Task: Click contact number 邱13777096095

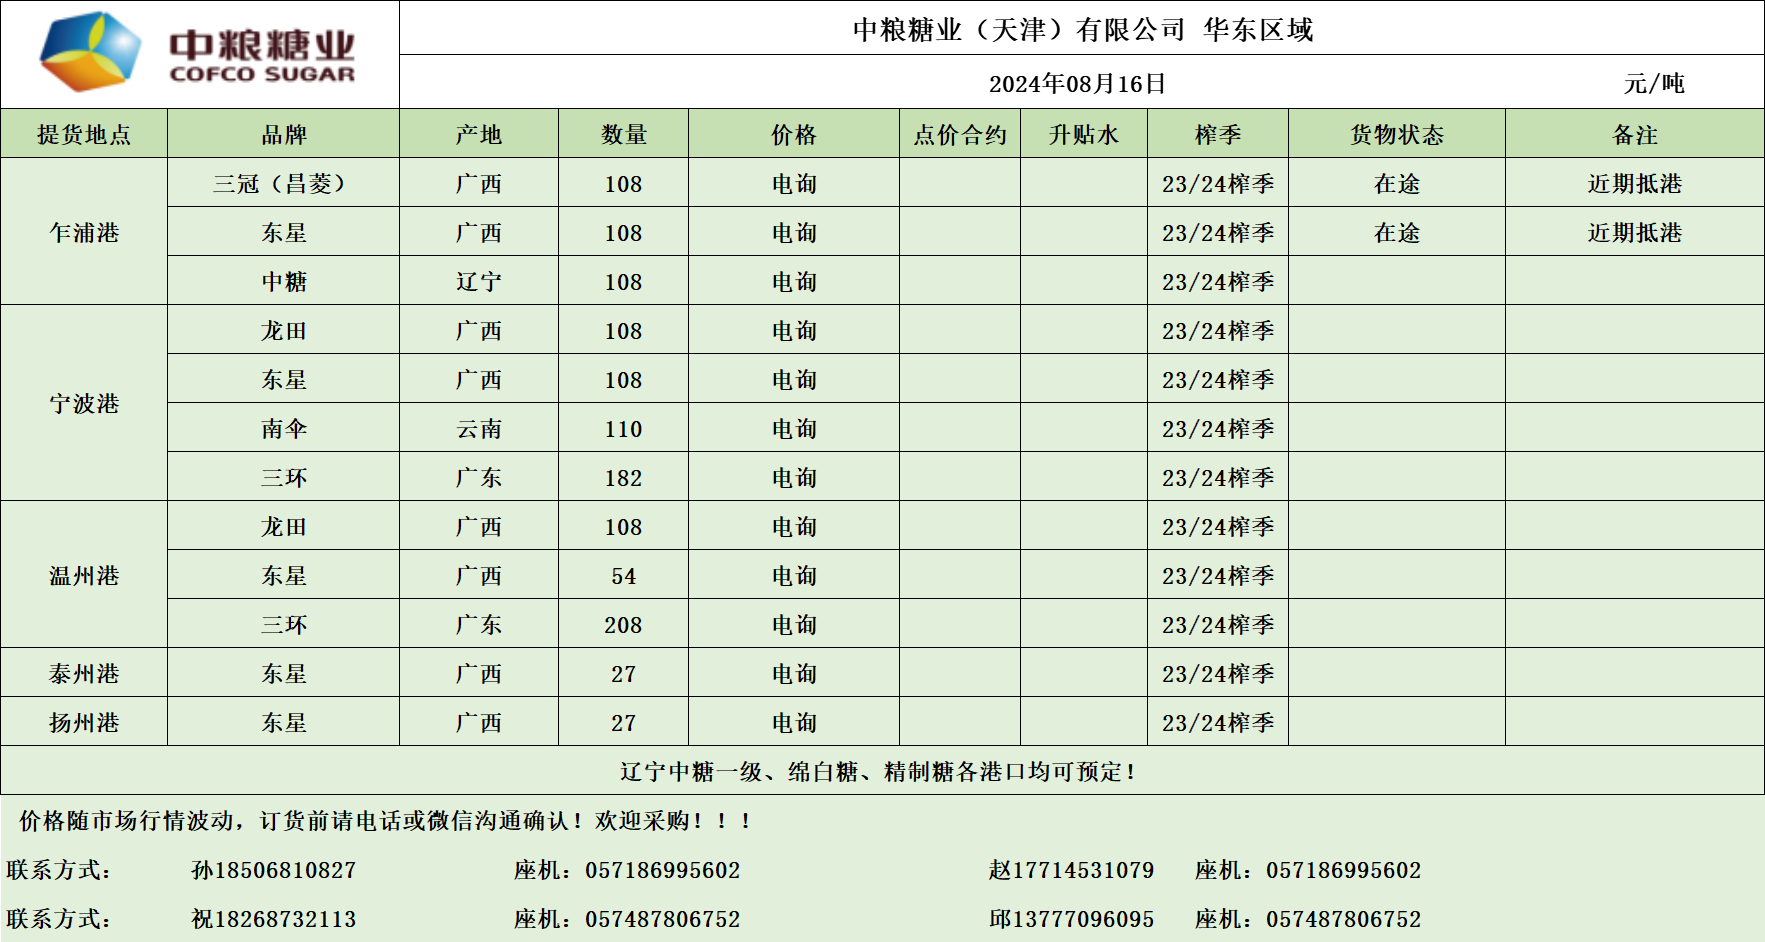Action: (x=1071, y=919)
